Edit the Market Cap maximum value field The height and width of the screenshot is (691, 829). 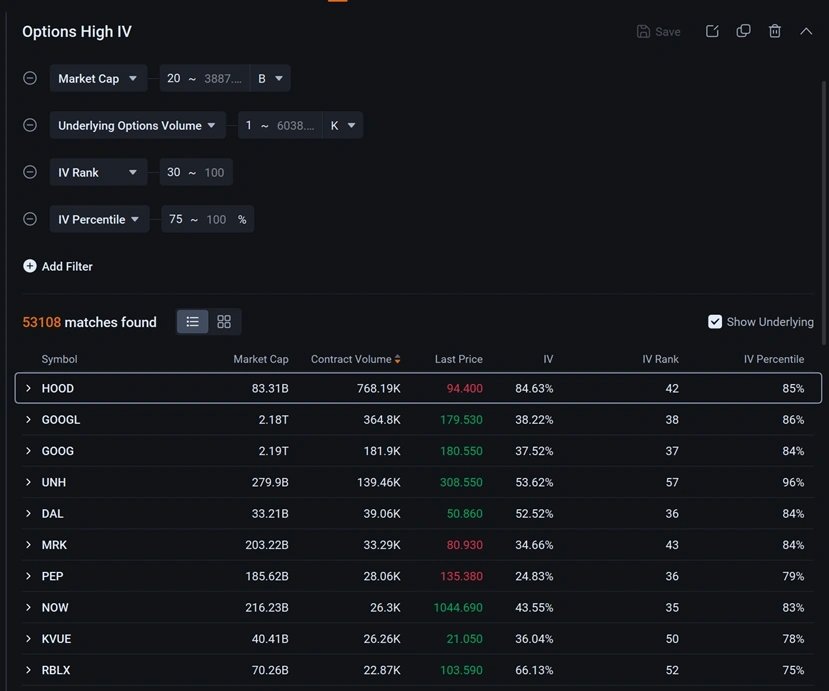(x=223, y=78)
